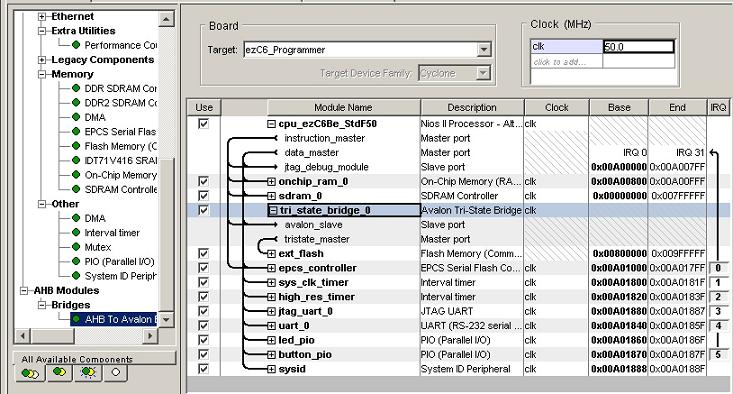733x394 pixels.
Task: Click component tree scroll up arrow
Action: (x=166, y=19)
